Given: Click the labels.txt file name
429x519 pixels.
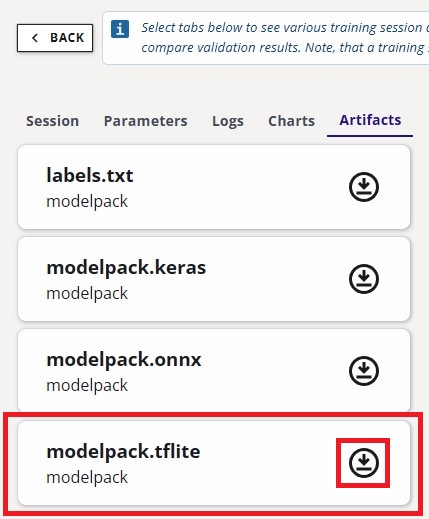Looking at the screenshot, I should click(90, 175).
